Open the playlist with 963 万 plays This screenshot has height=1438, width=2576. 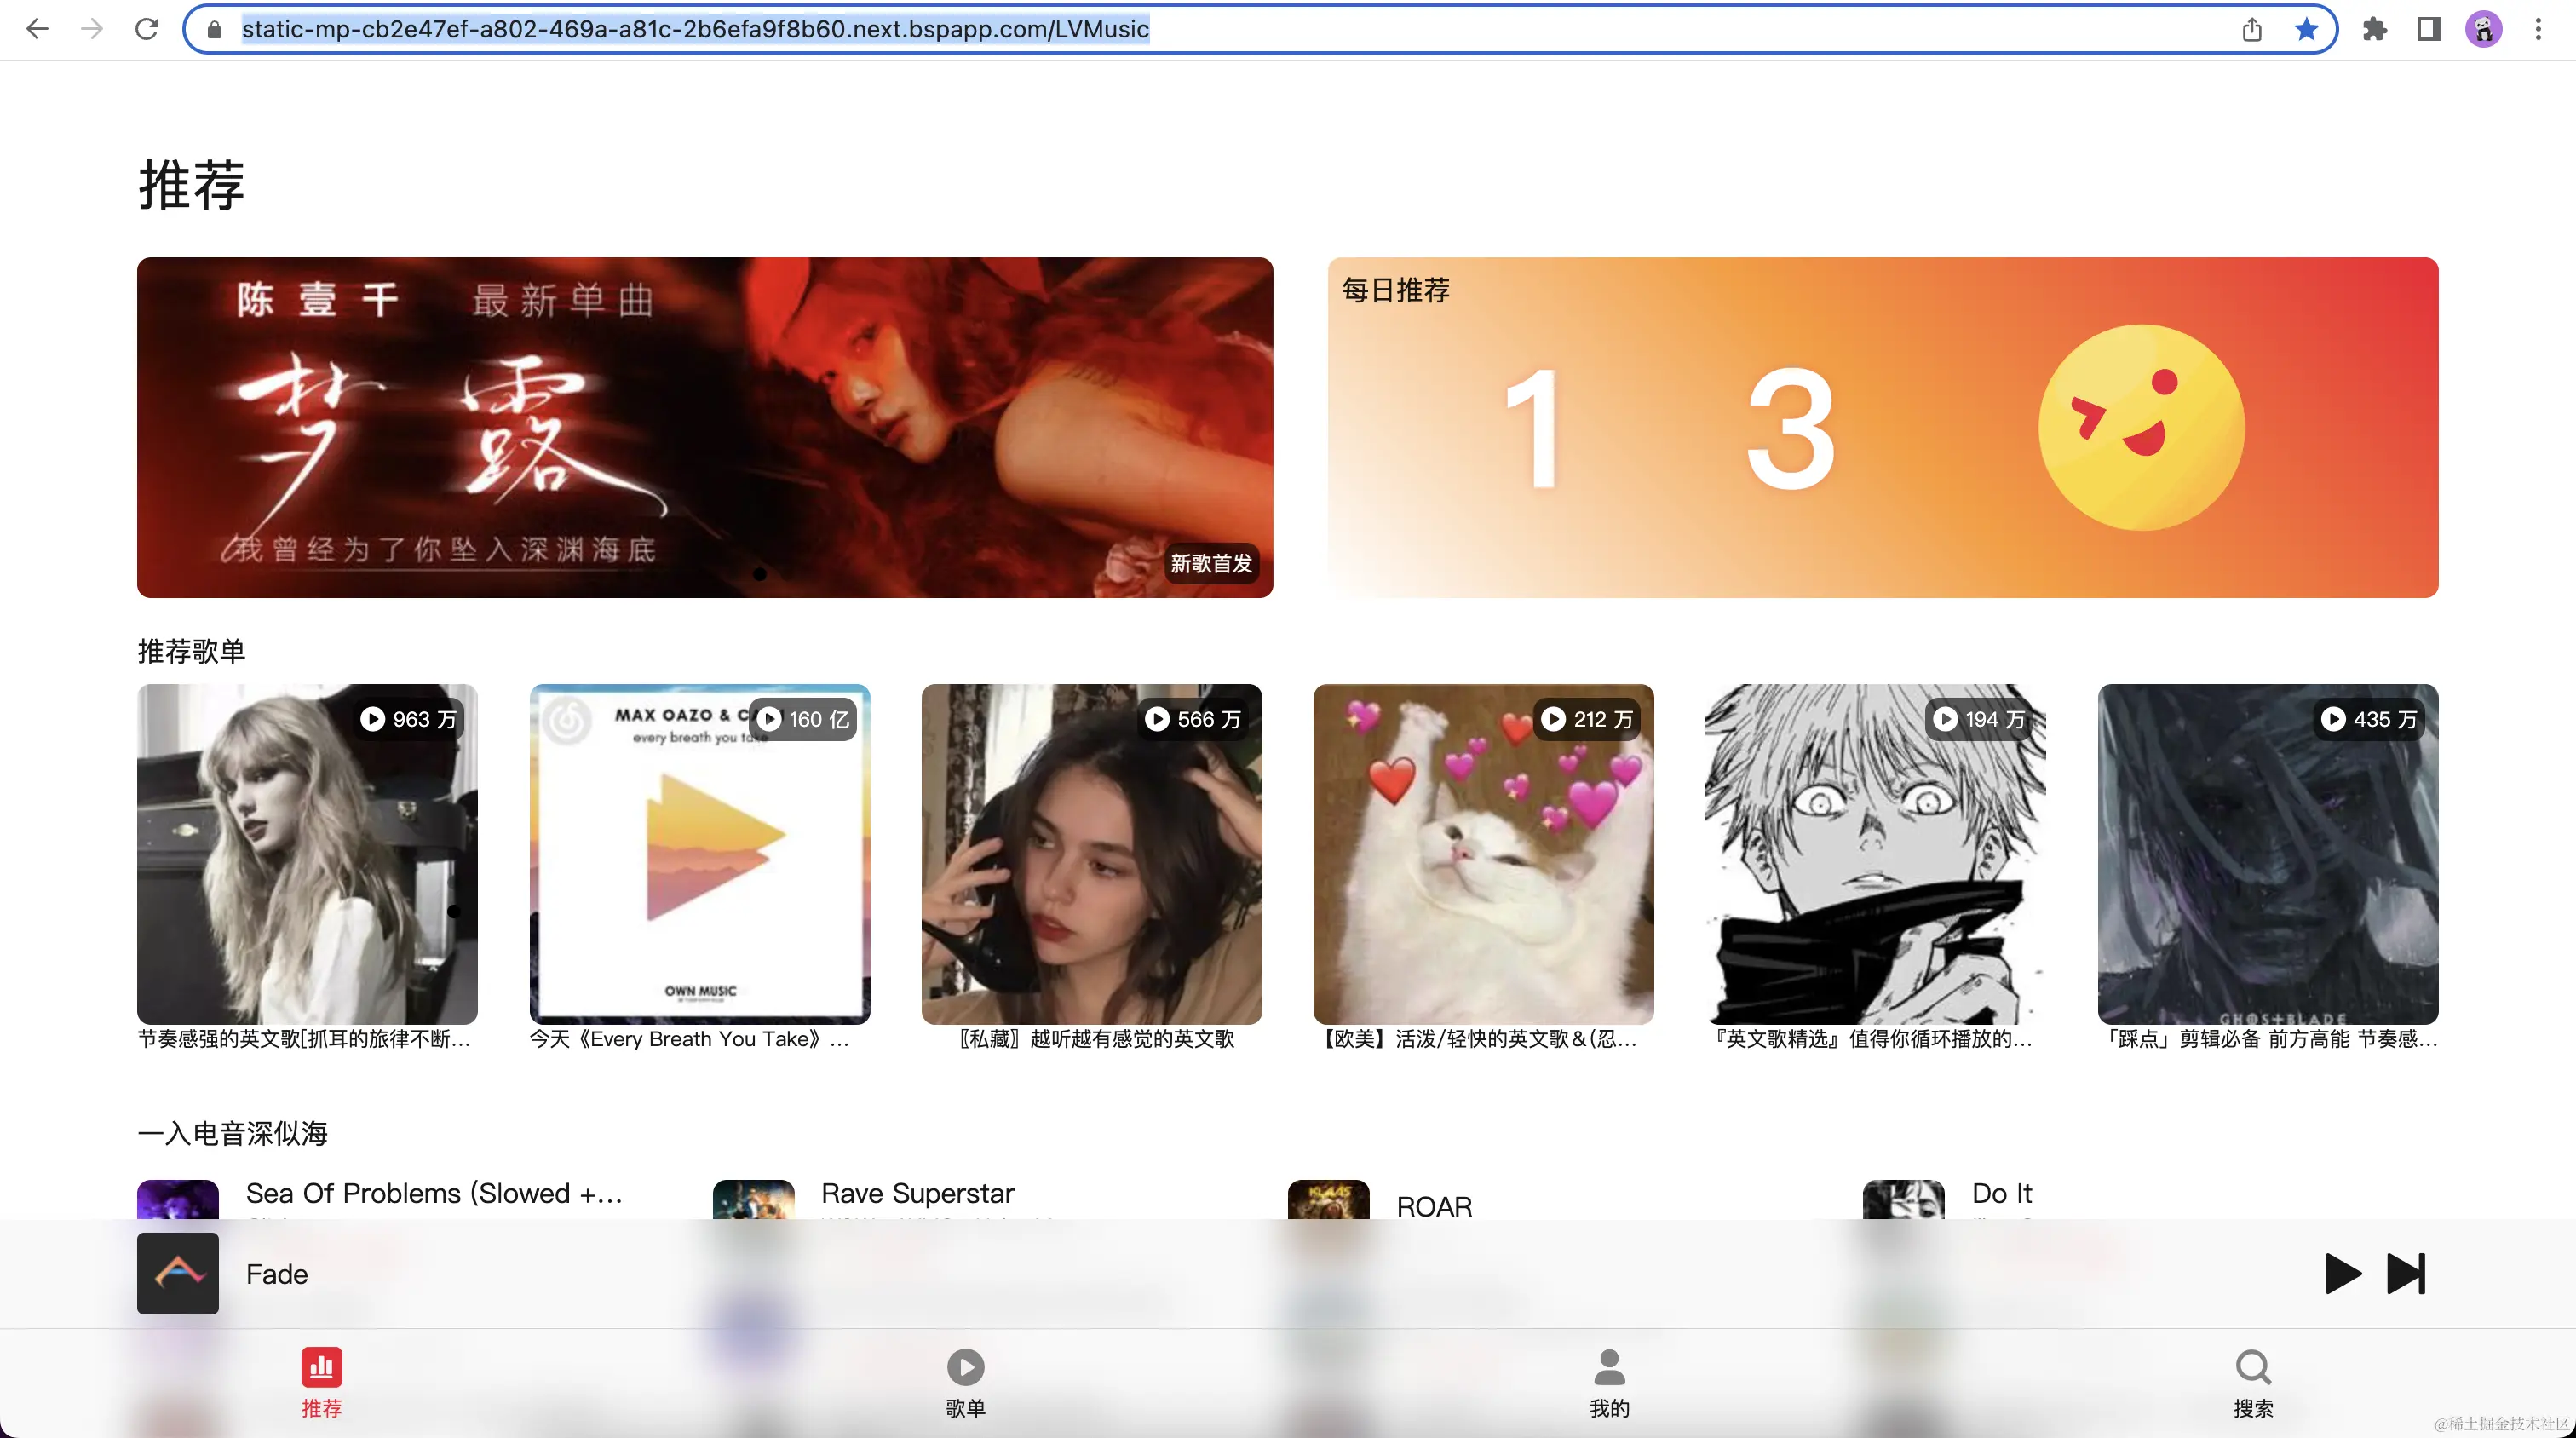click(x=307, y=853)
